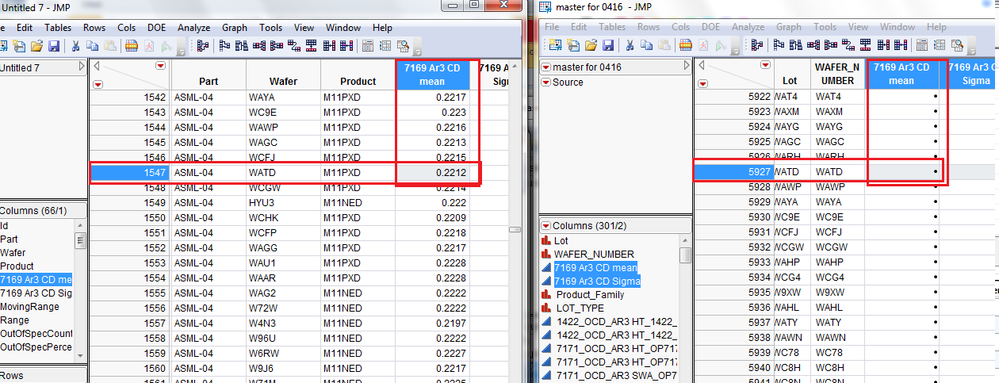Click Cut scissors icon in Untitled 7 toolbar
Viewport: 999px width, 383px height.
click(75, 45)
